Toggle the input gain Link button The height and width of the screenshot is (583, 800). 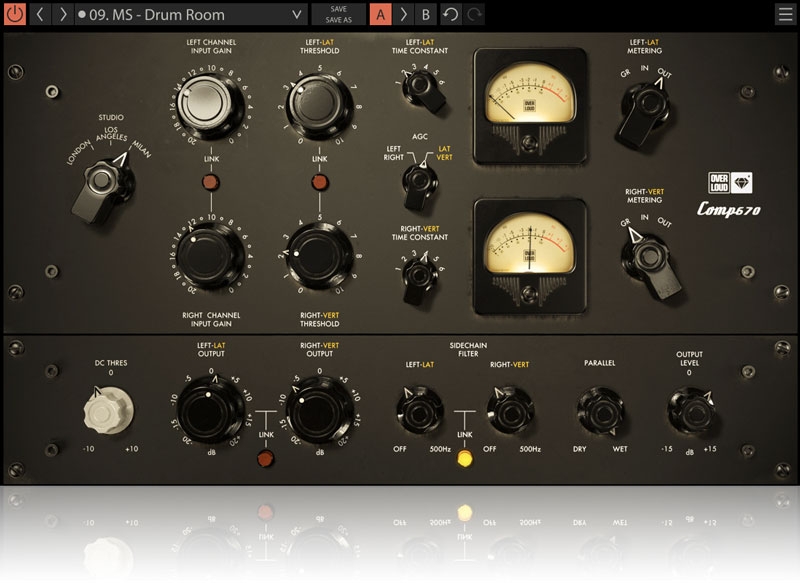pyautogui.click(x=211, y=182)
